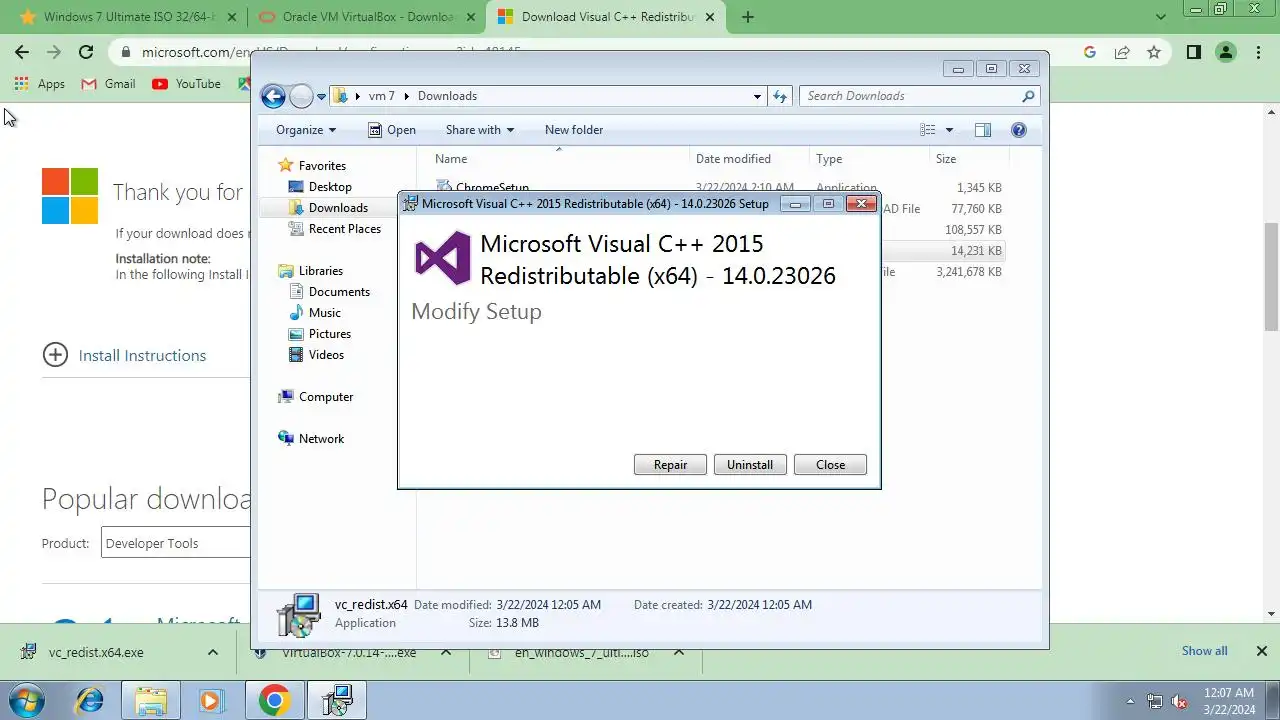
Task: Open vc_redist.x64.exe download options chevron
Action: (x=213, y=652)
